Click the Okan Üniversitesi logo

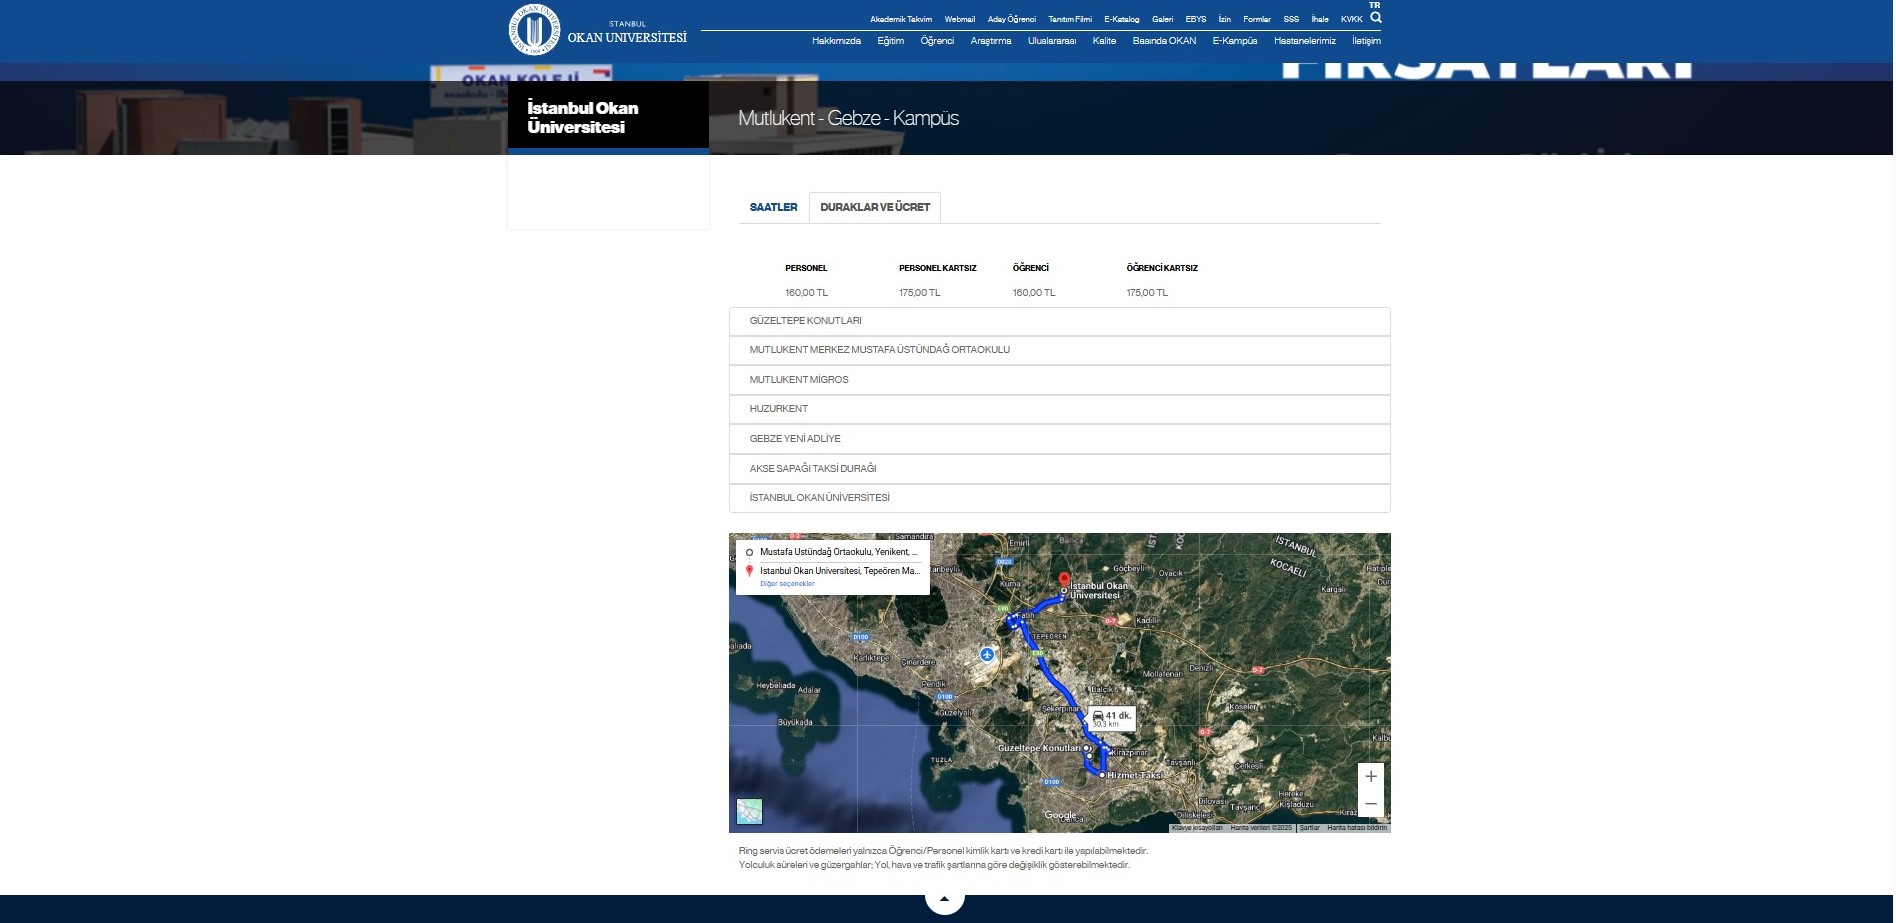pyautogui.click(x=597, y=30)
